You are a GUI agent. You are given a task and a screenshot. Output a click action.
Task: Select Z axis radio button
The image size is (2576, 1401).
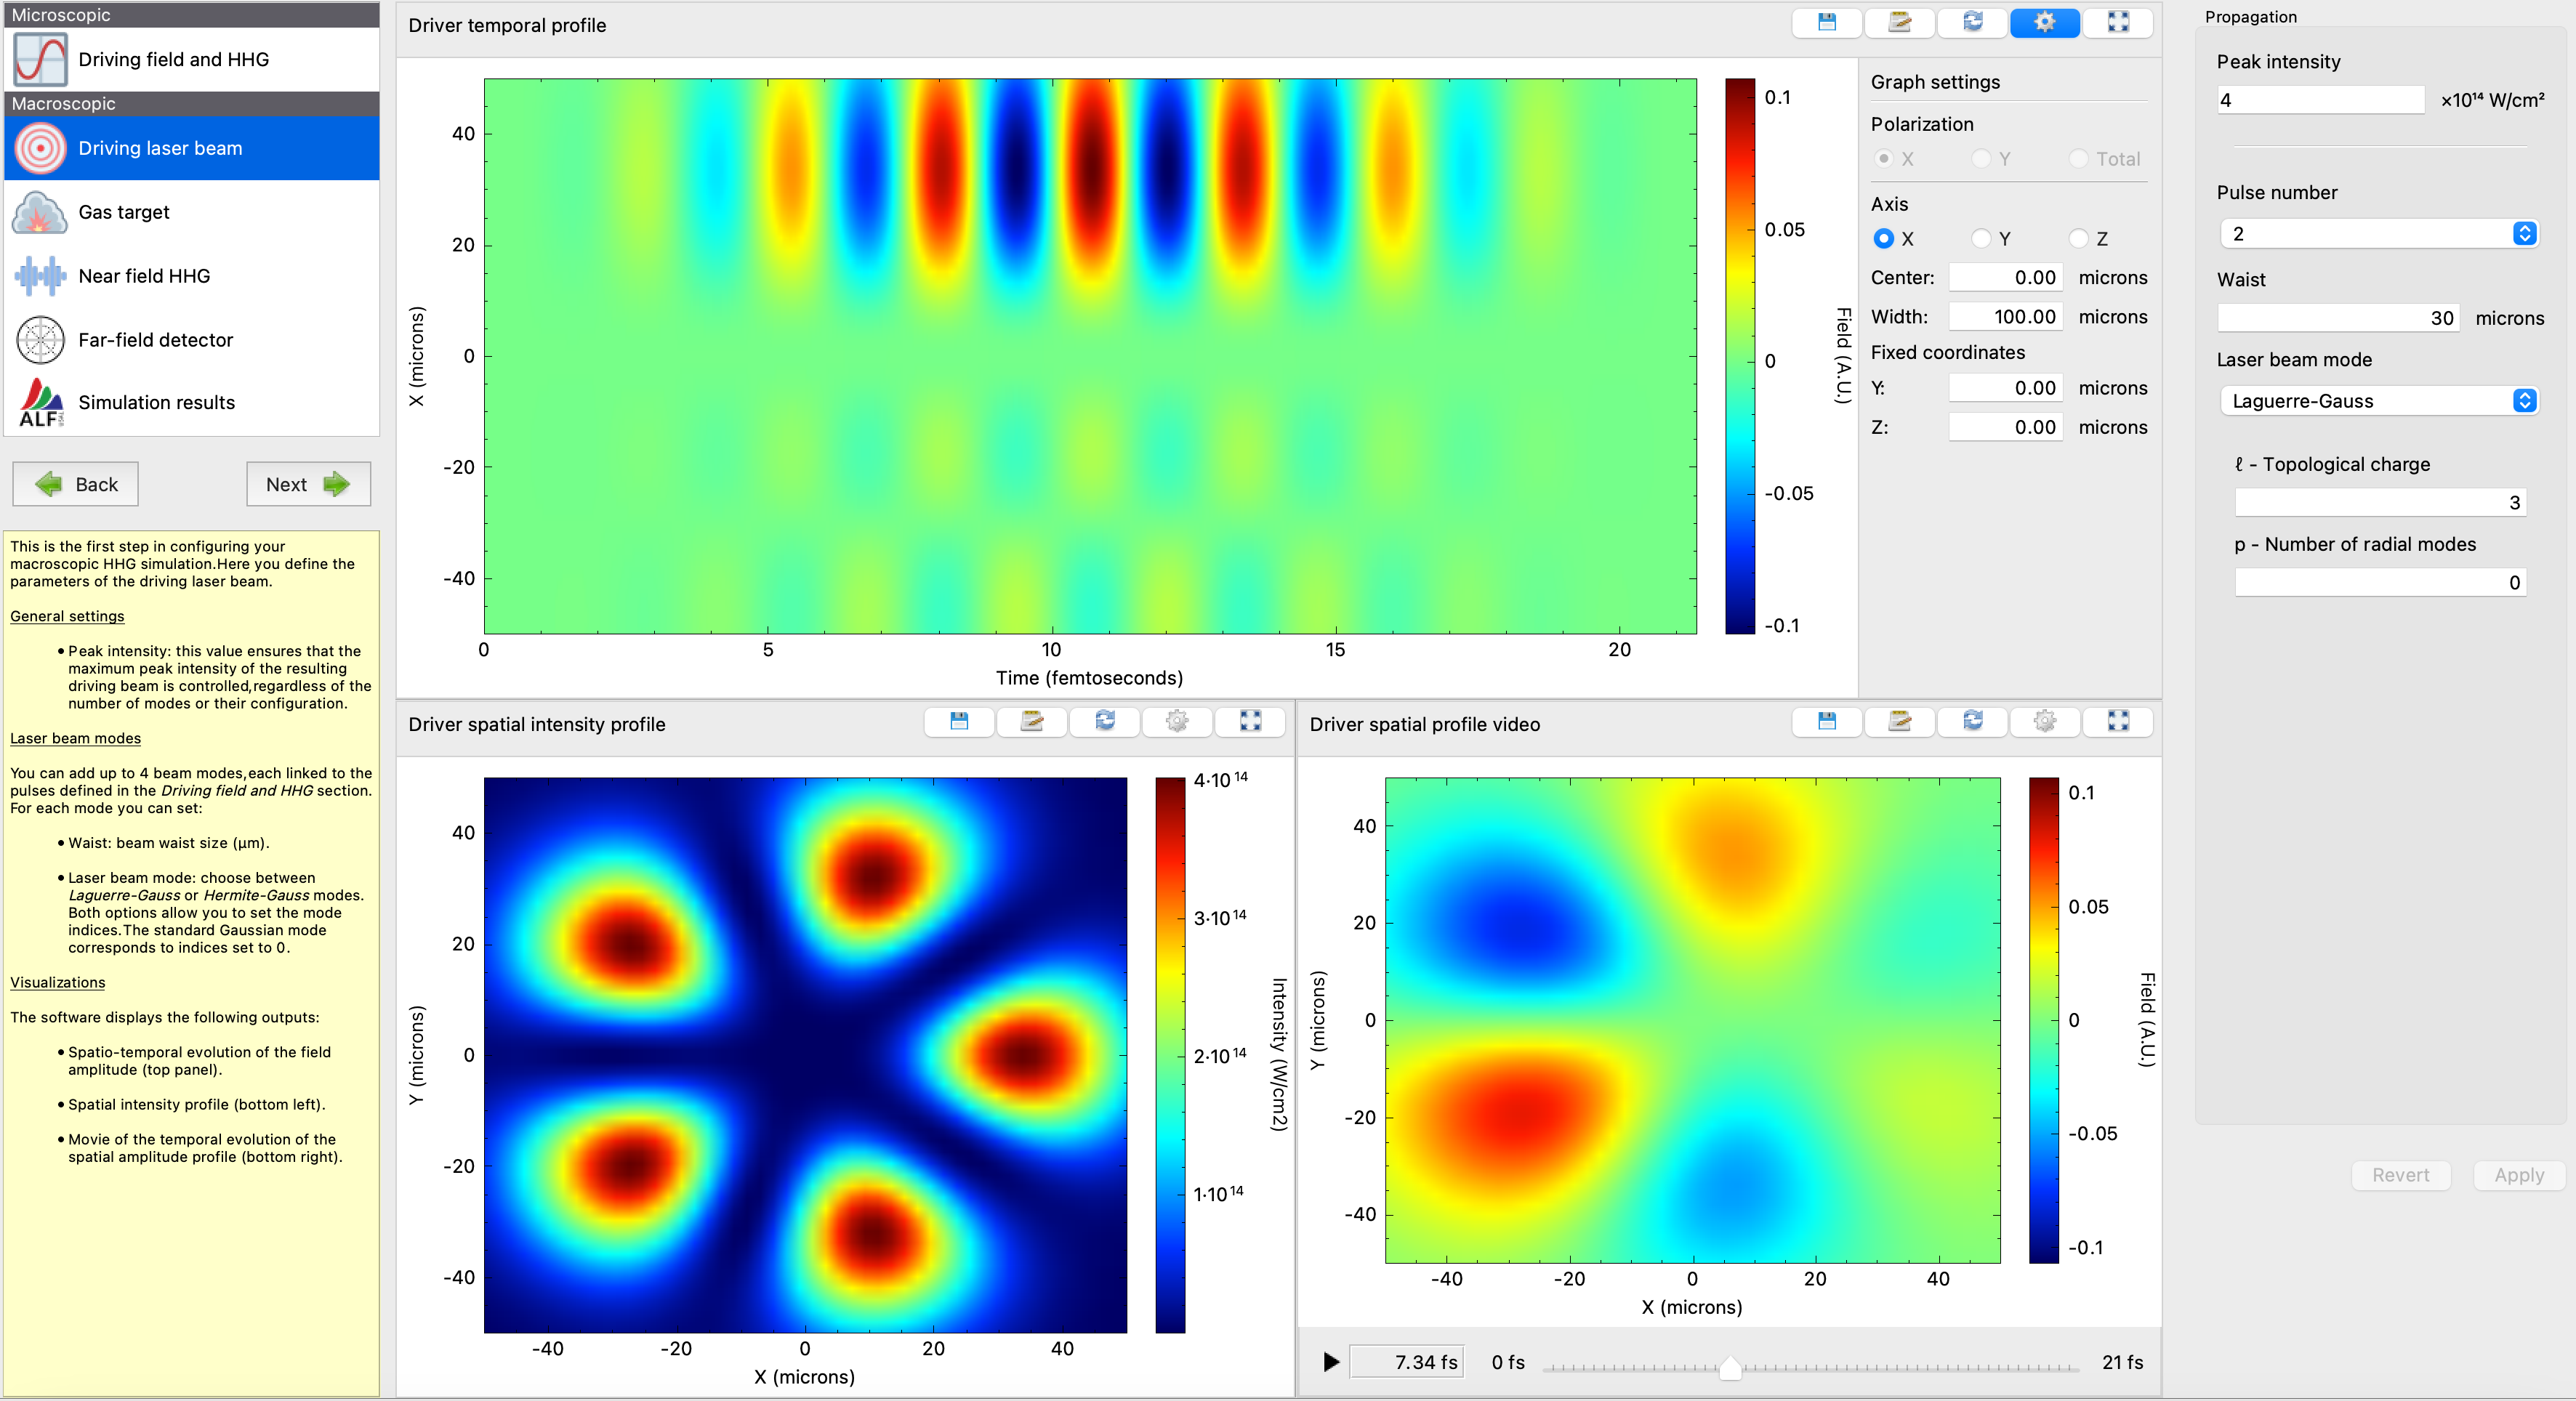pos(2078,238)
